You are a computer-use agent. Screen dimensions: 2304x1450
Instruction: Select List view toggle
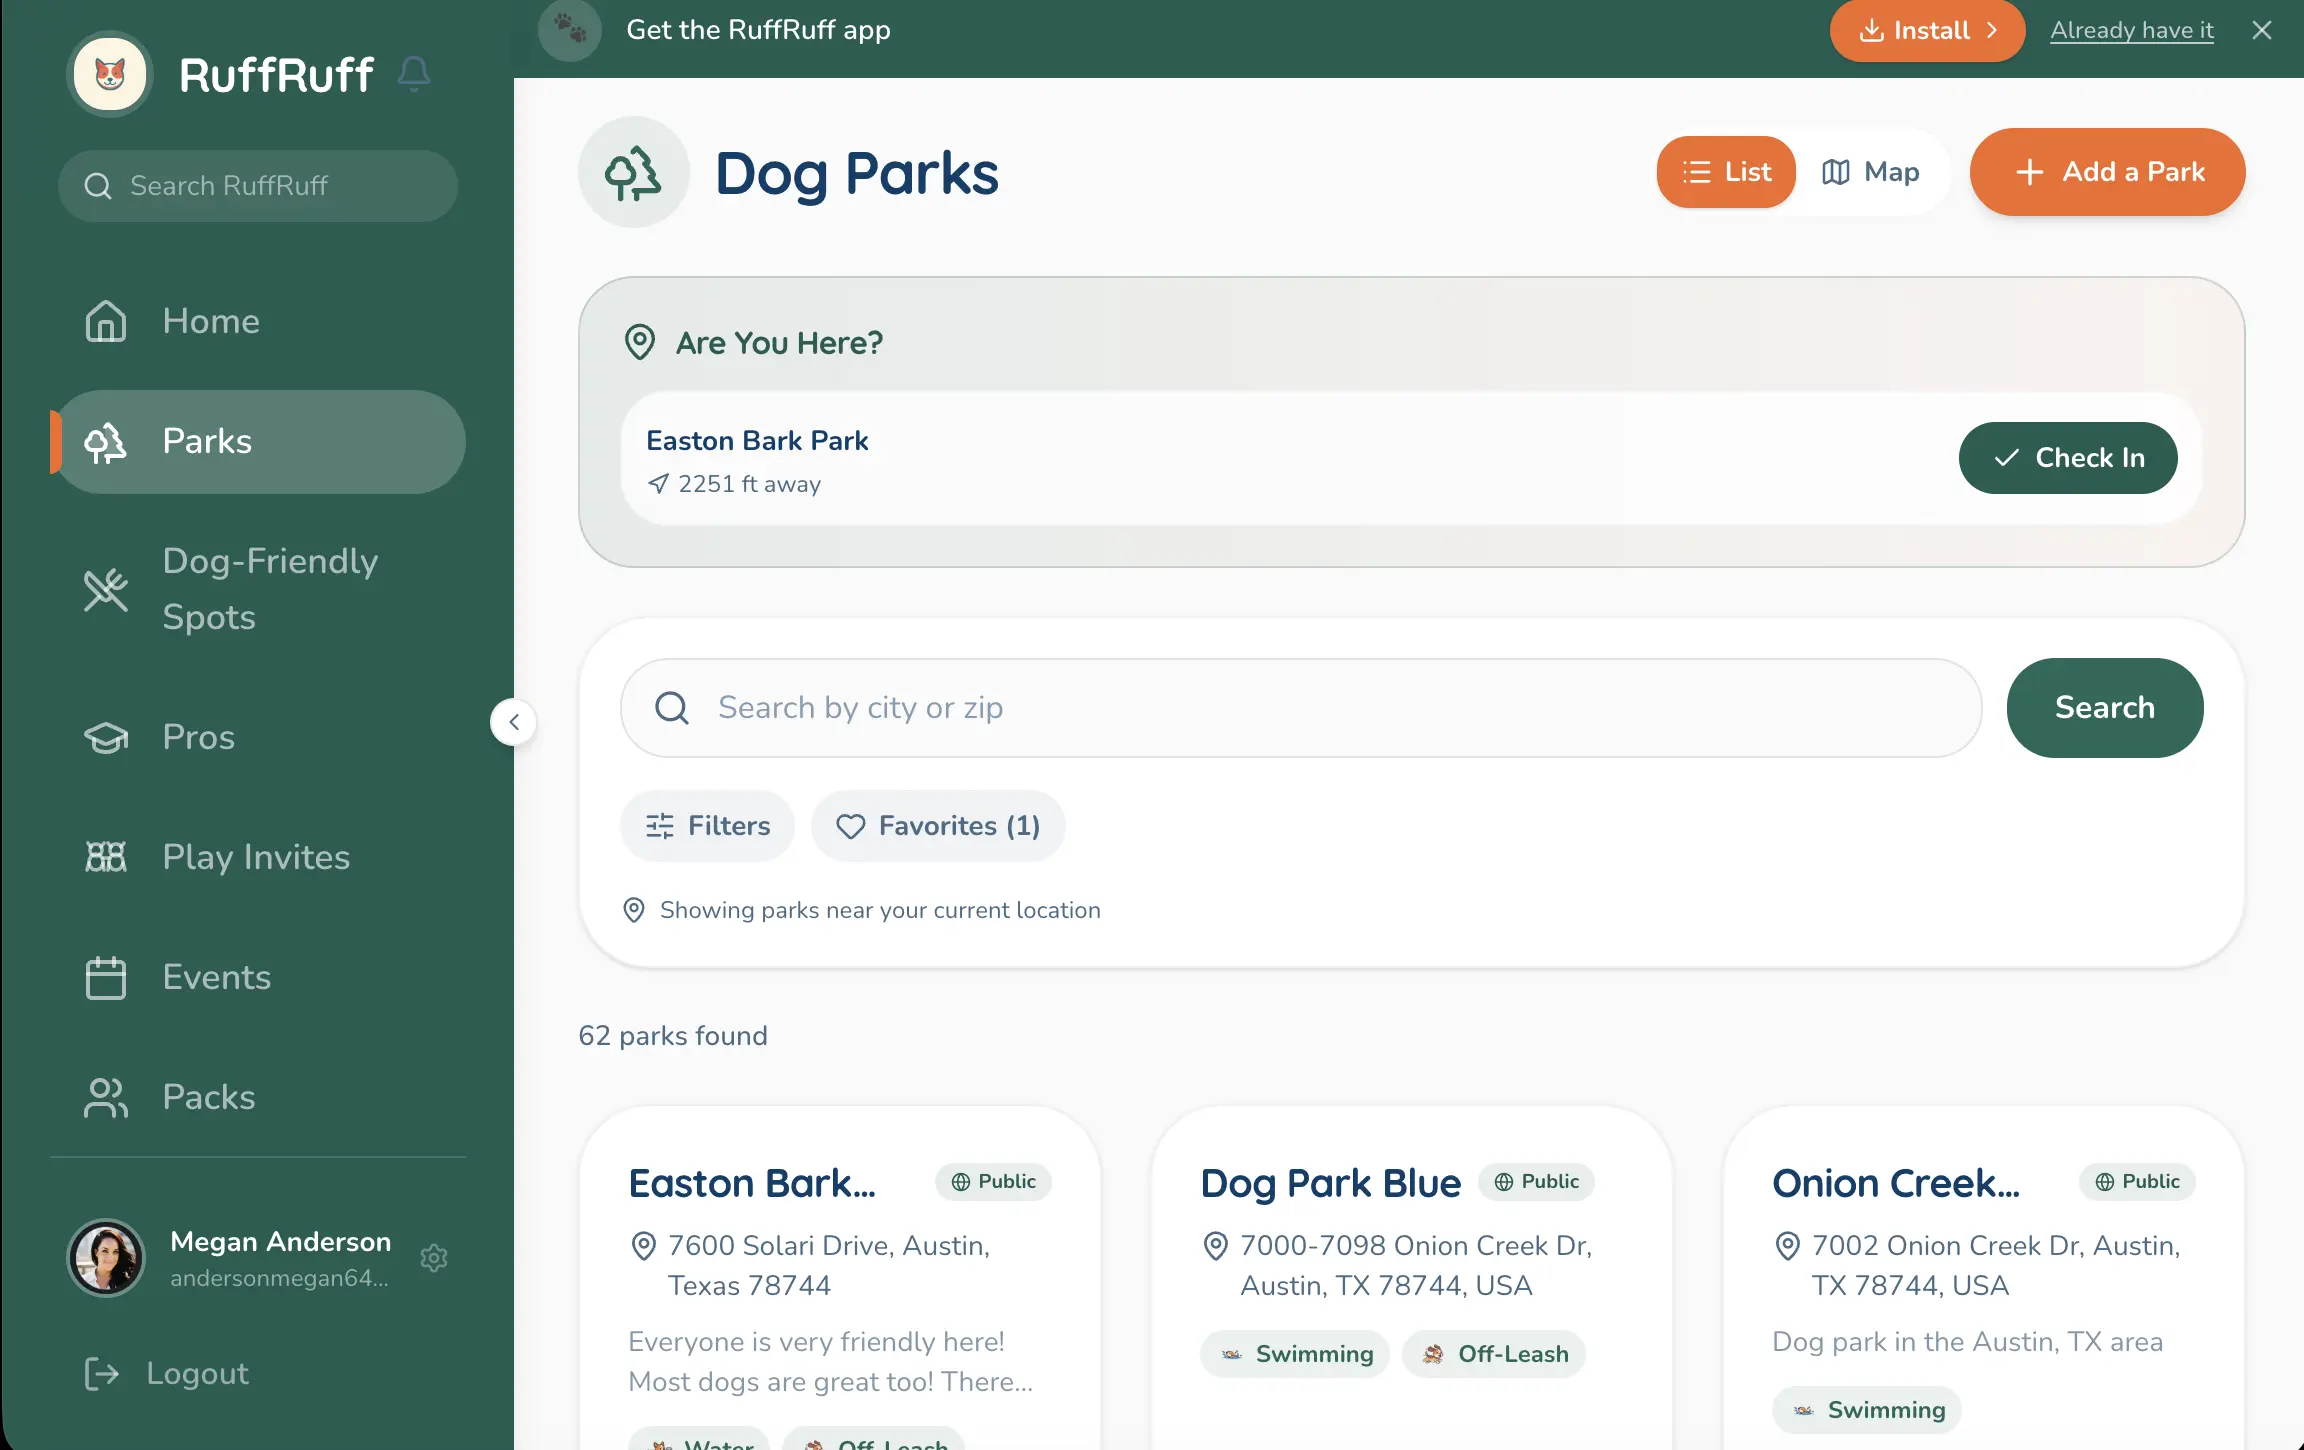[1726, 172]
